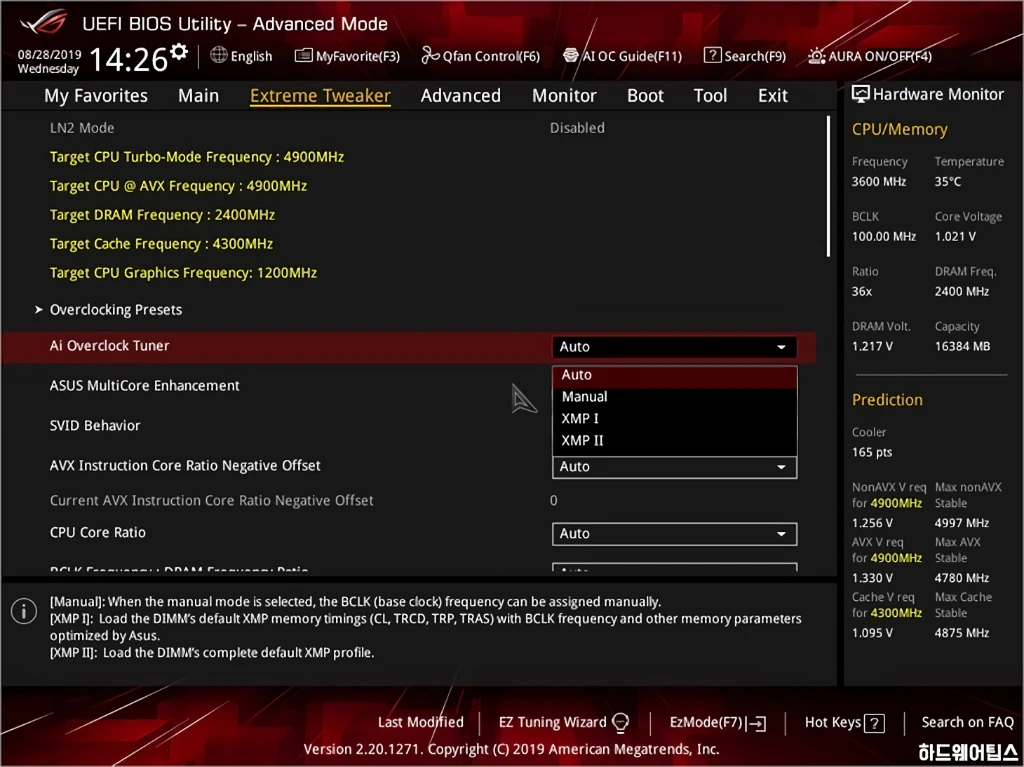The width and height of the screenshot is (1024, 767).
Task: Click Target Cache Frequency : 4300MHz text
Action: [161, 244]
